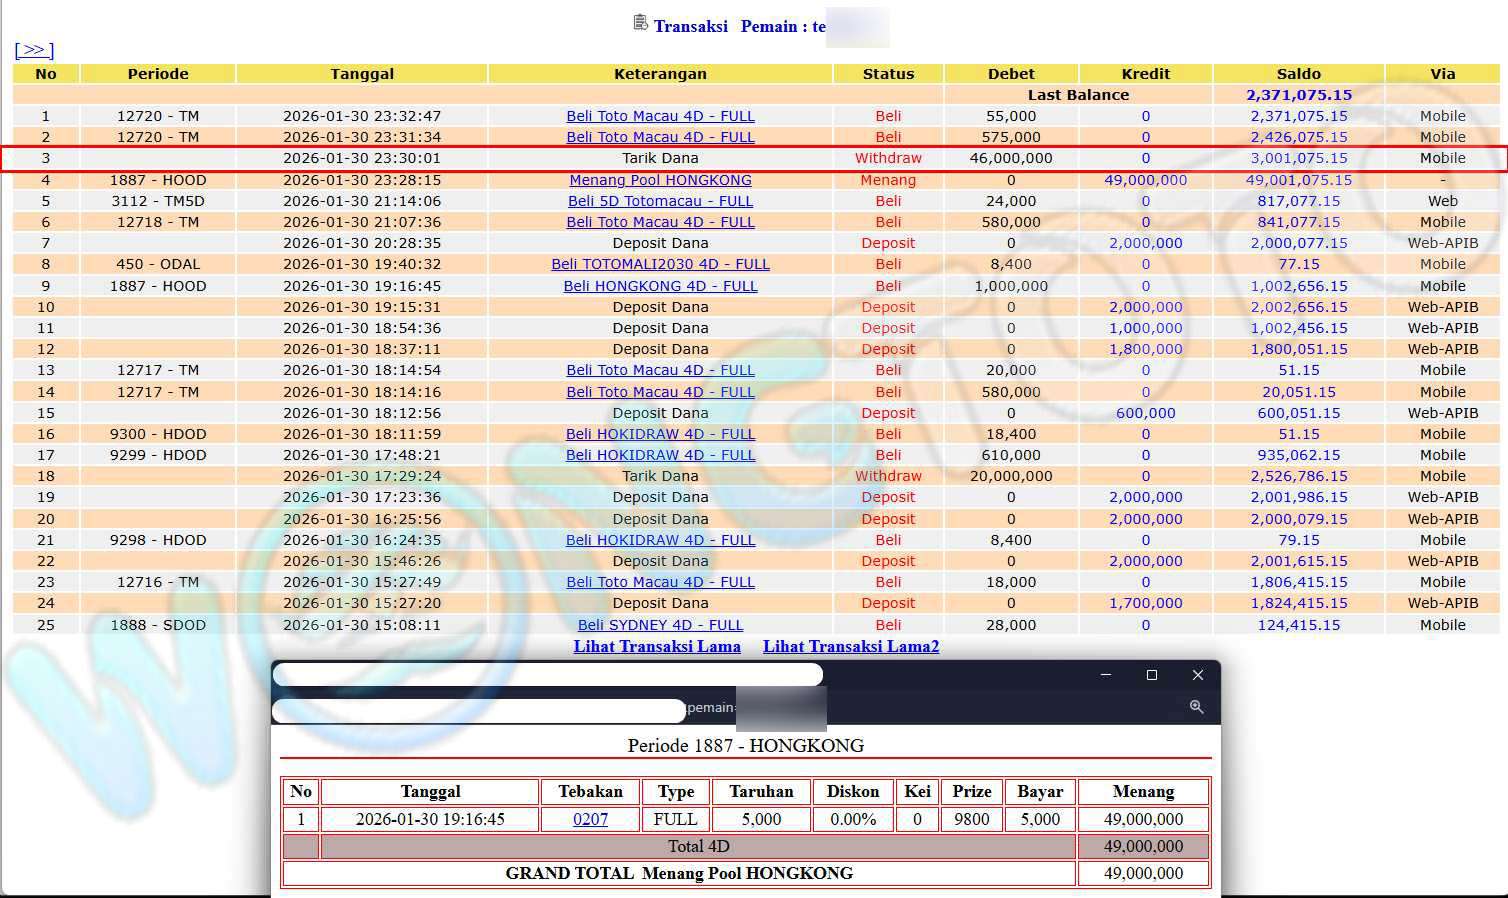
Task: Open Lihat Transaksi Lama2 link
Action: tap(851, 646)
